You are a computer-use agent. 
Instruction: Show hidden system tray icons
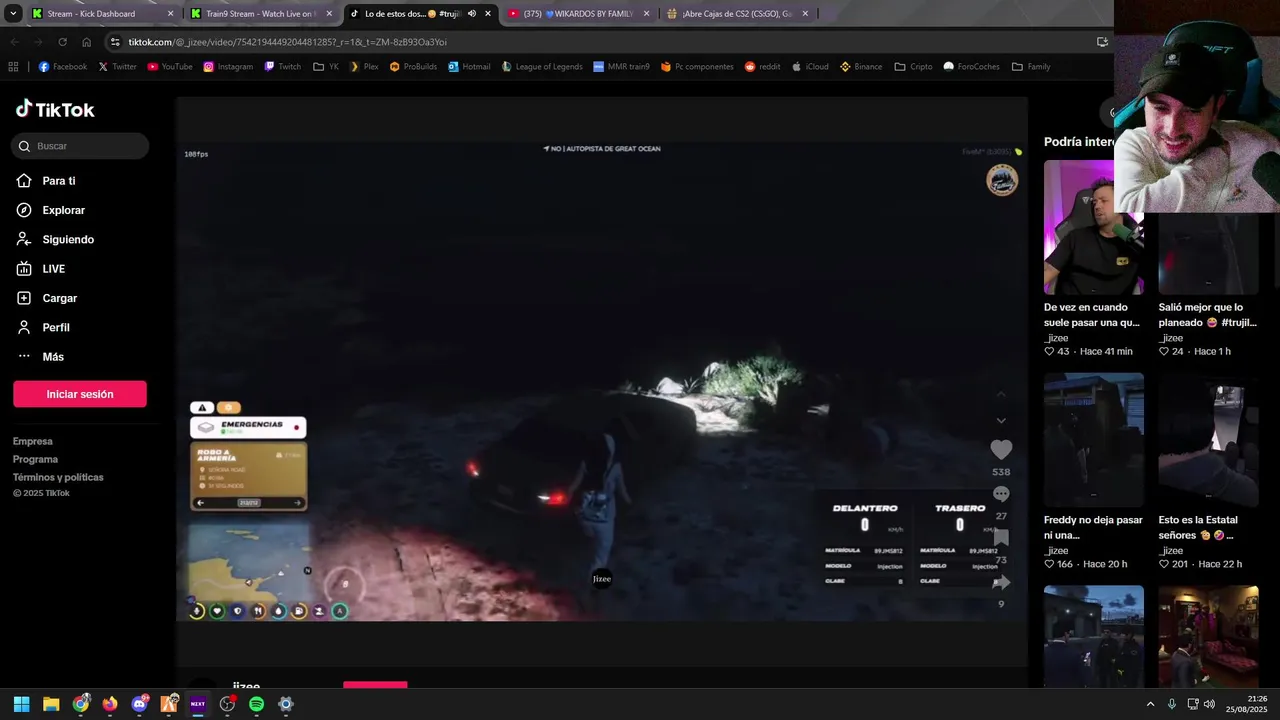[1150, 704]
